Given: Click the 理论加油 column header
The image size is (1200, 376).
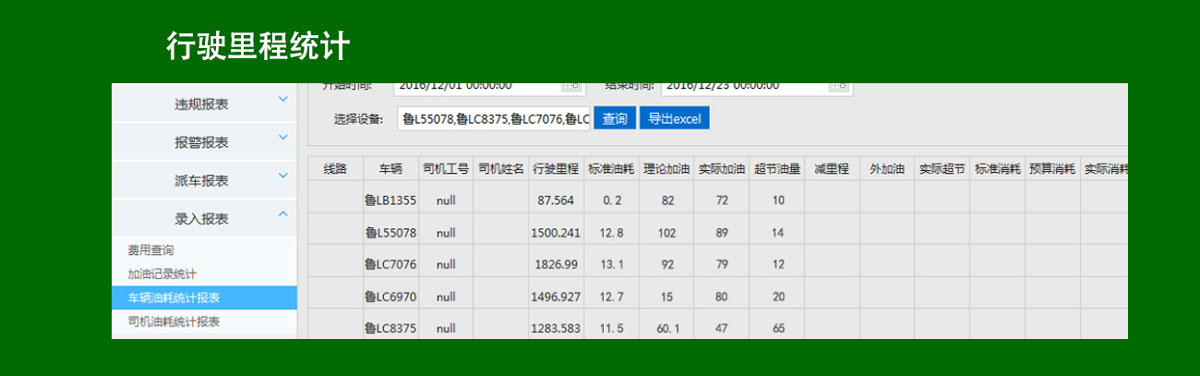Looking at the screenshot, I should coord(666,169).
